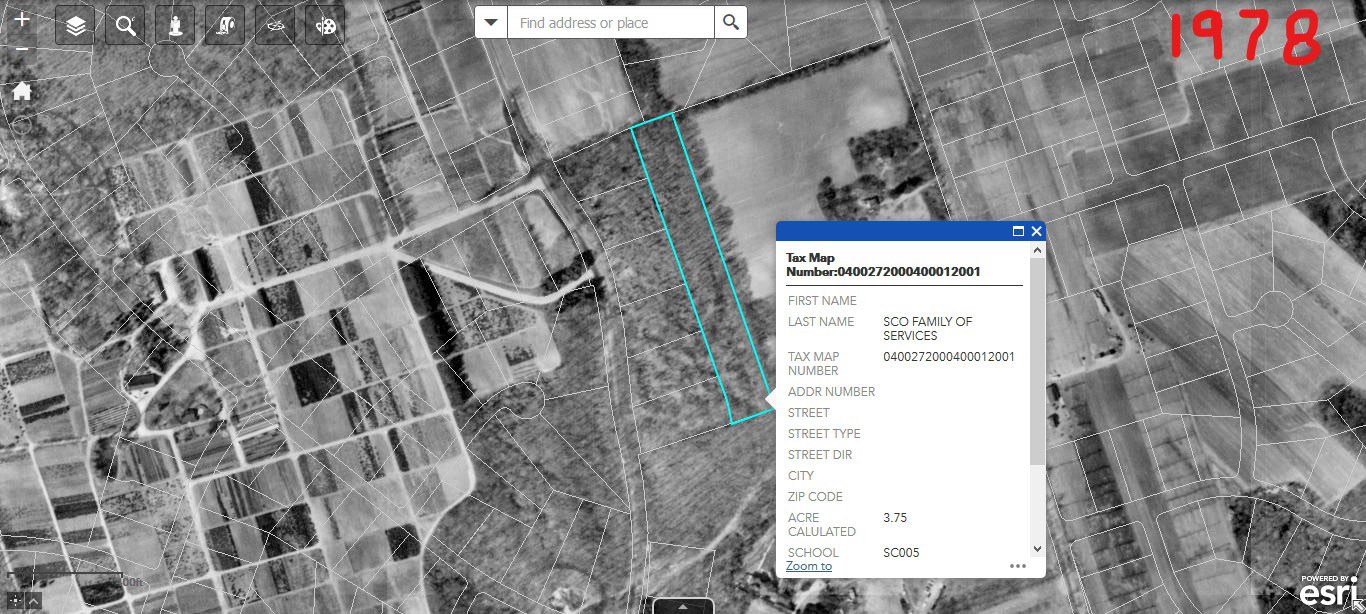1366x614 pixels.
Task: Open the Layer List widget
Action: [75, 26]
